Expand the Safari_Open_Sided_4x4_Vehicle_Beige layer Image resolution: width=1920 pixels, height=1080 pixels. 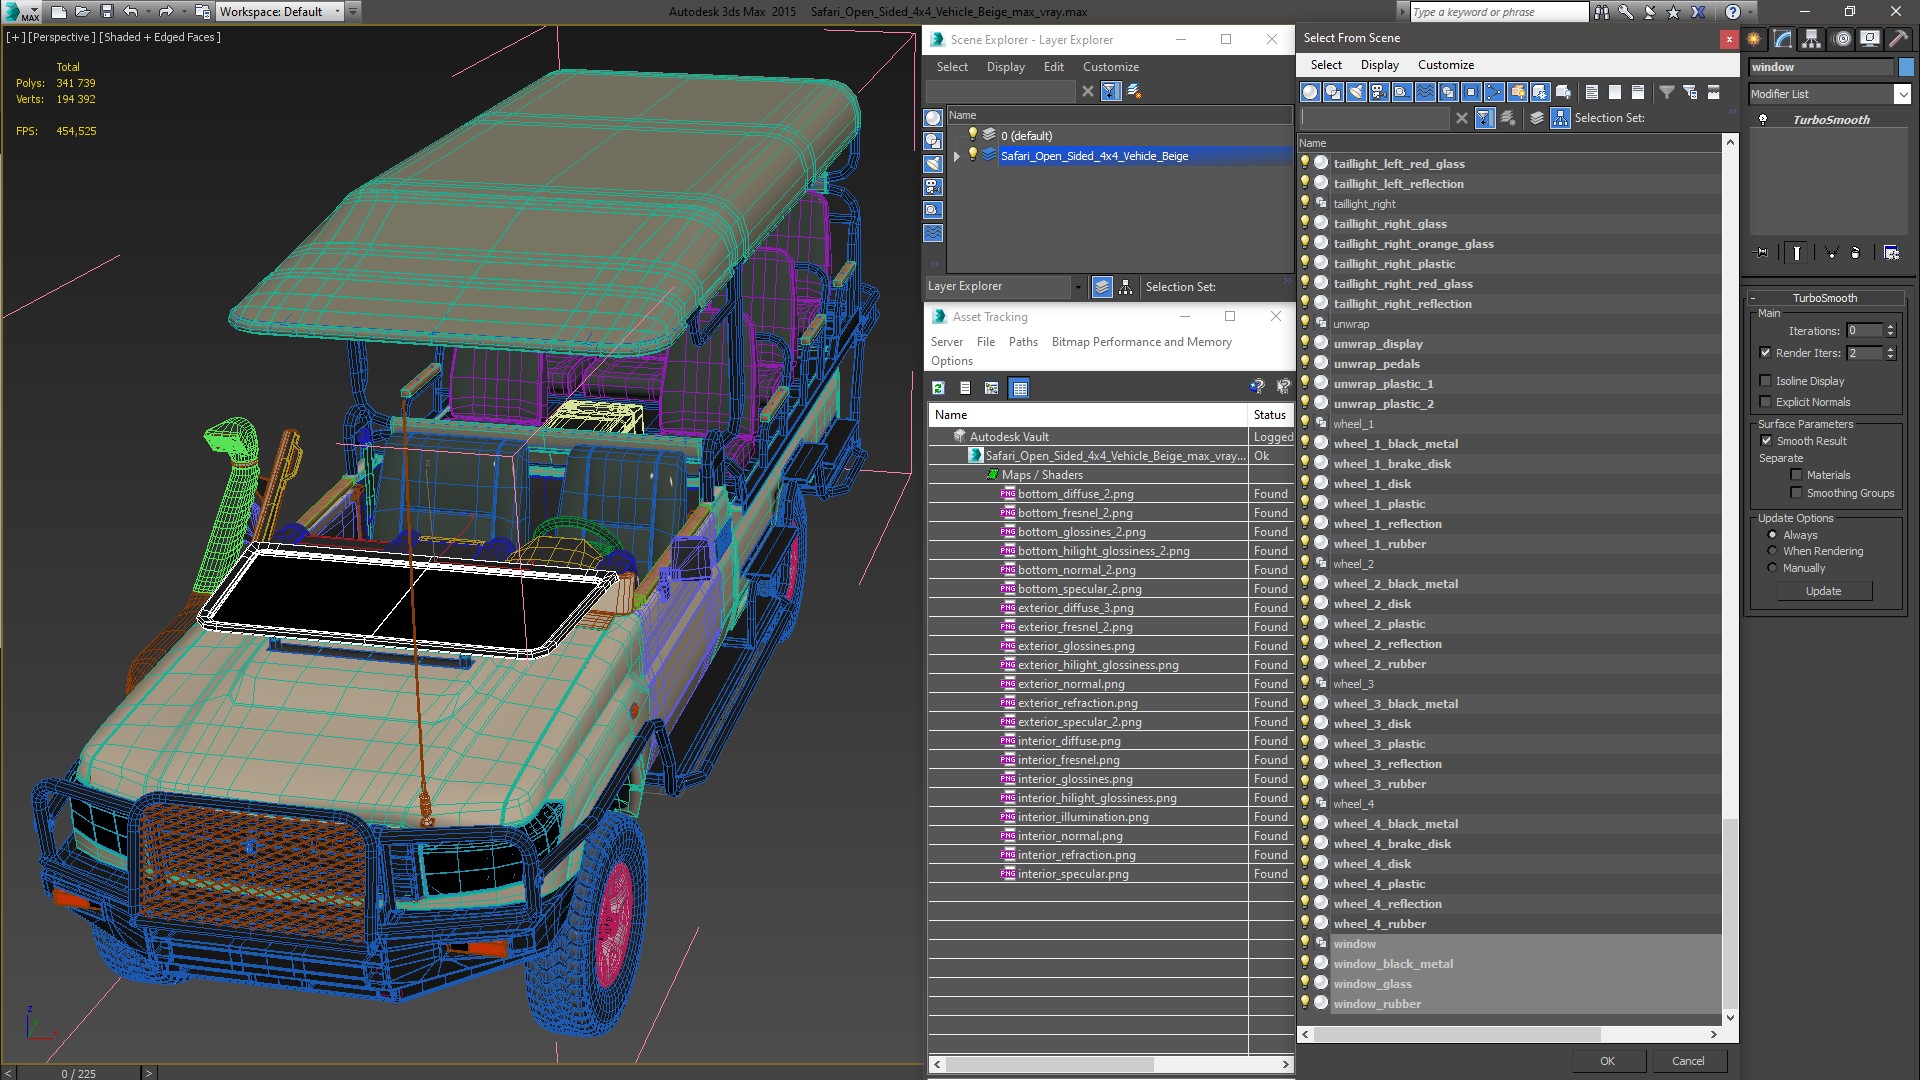pyautogui.click(x=956, y=156)
